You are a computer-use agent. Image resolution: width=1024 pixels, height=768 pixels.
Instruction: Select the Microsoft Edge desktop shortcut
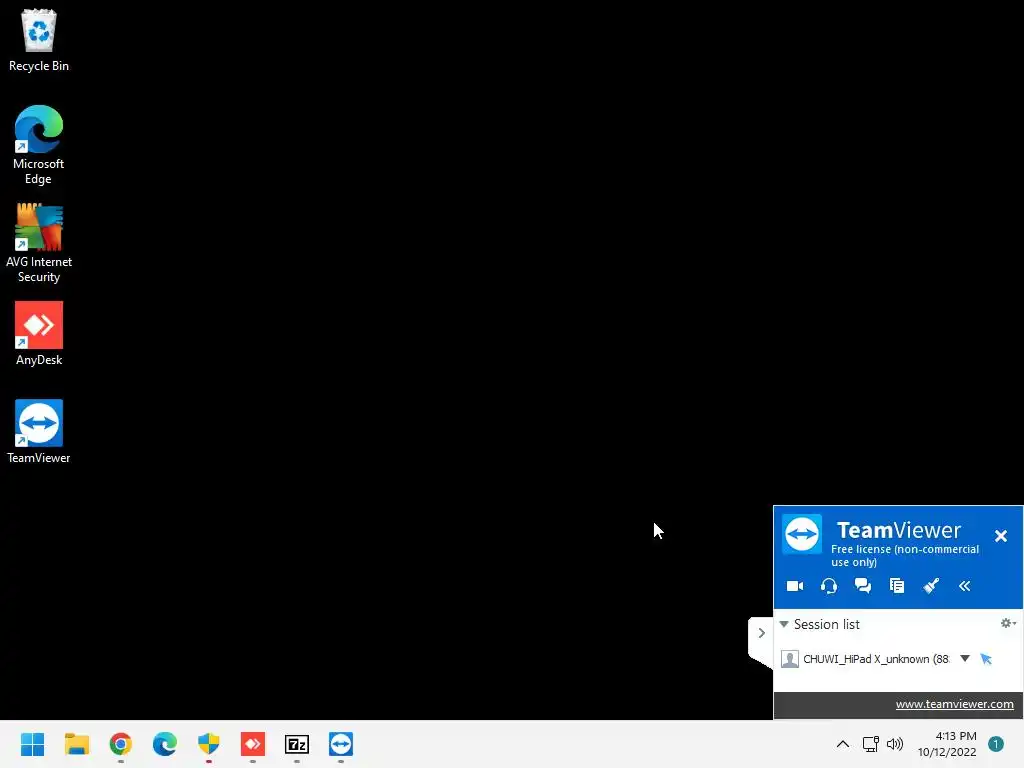coord(39,145)
